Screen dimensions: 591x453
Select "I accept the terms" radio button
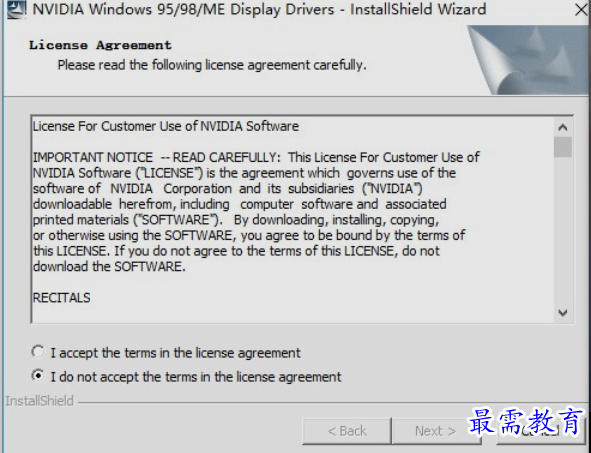[x=38, y=352]
